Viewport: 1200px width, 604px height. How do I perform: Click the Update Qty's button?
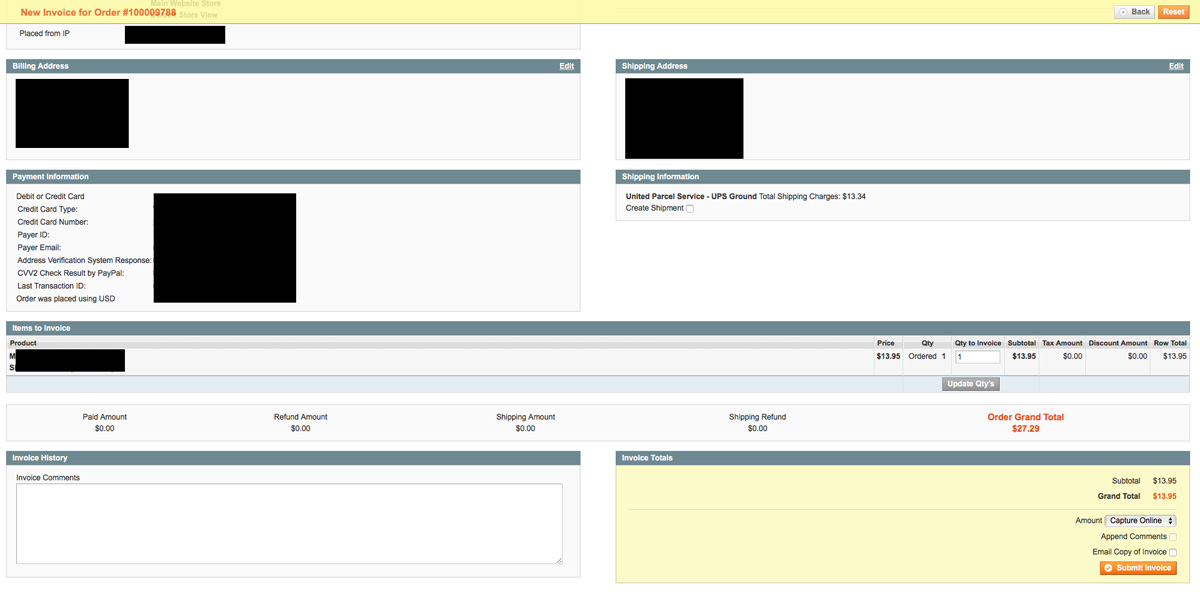[x=969, y=383]
